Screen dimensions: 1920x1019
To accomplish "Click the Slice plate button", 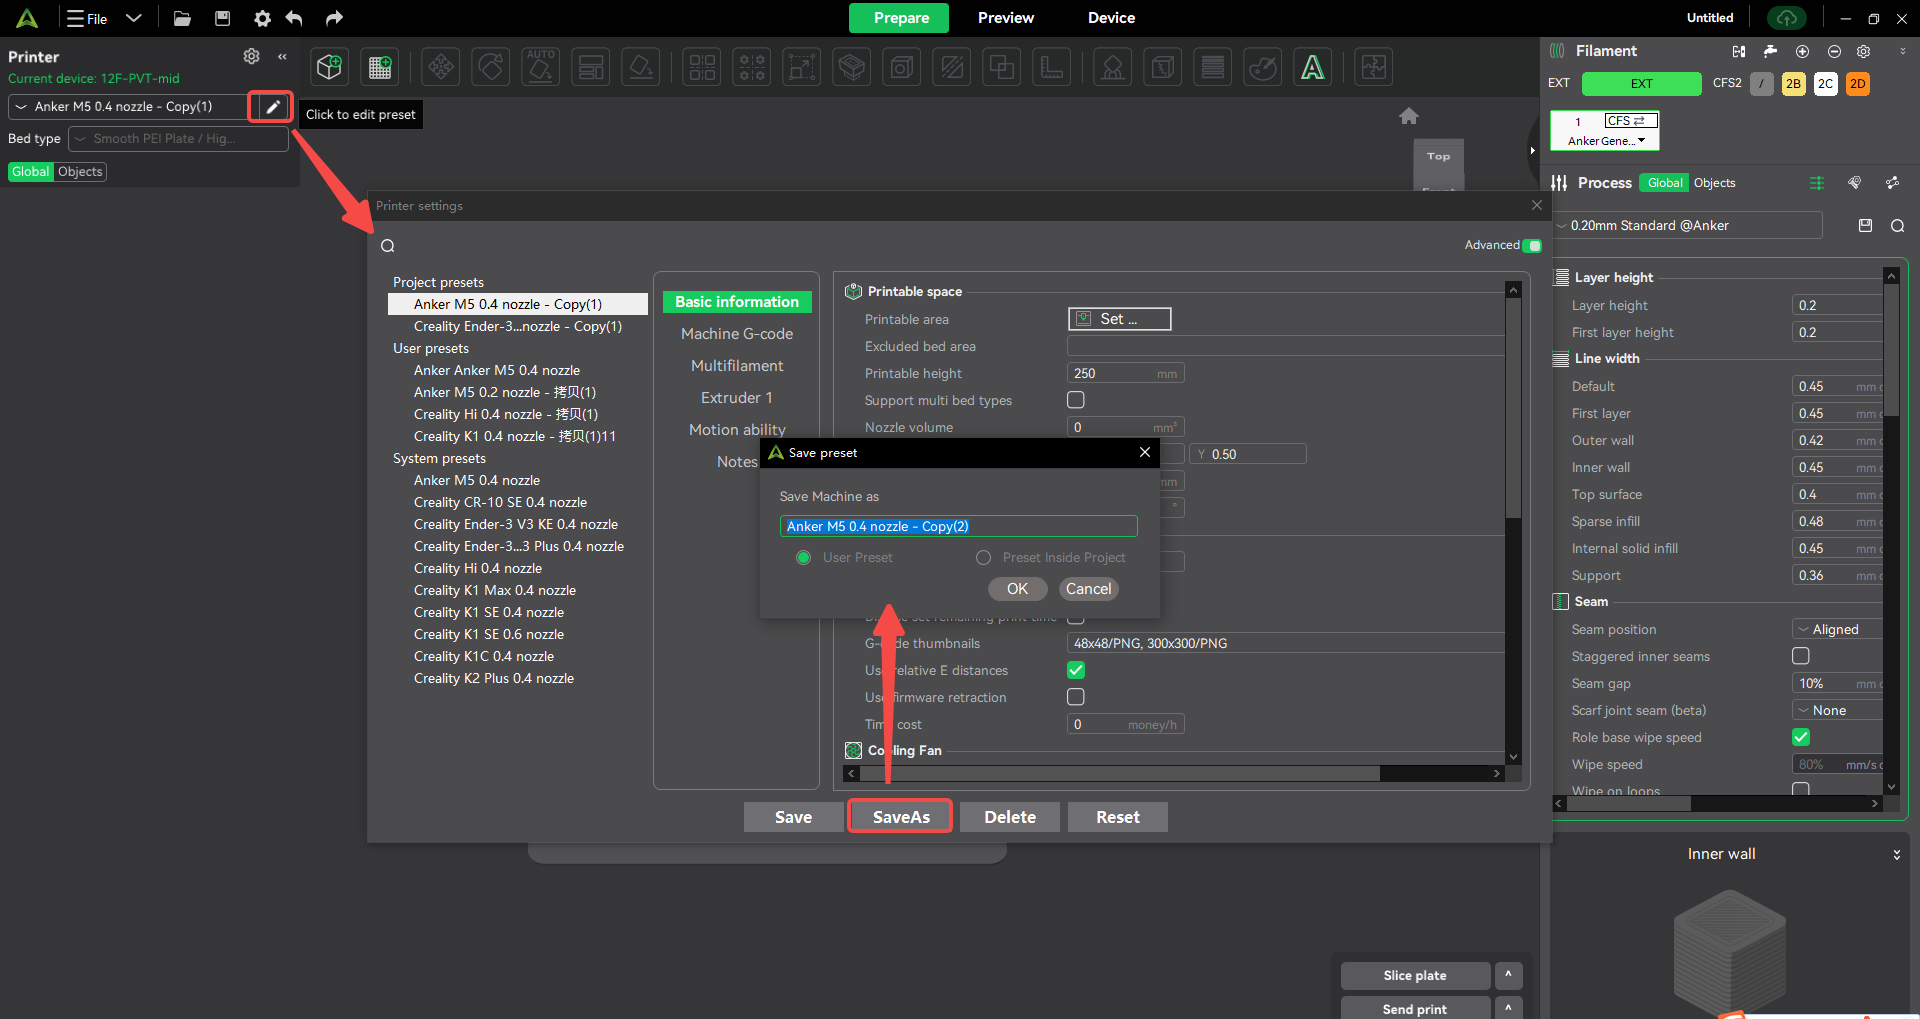I will (x=1414, y=975).
